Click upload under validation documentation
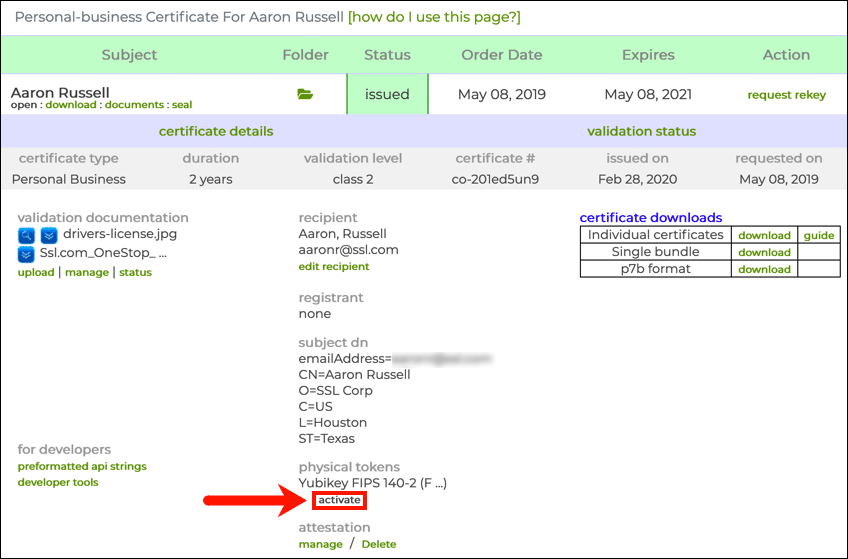848x559 pixels. click(36, 272)
